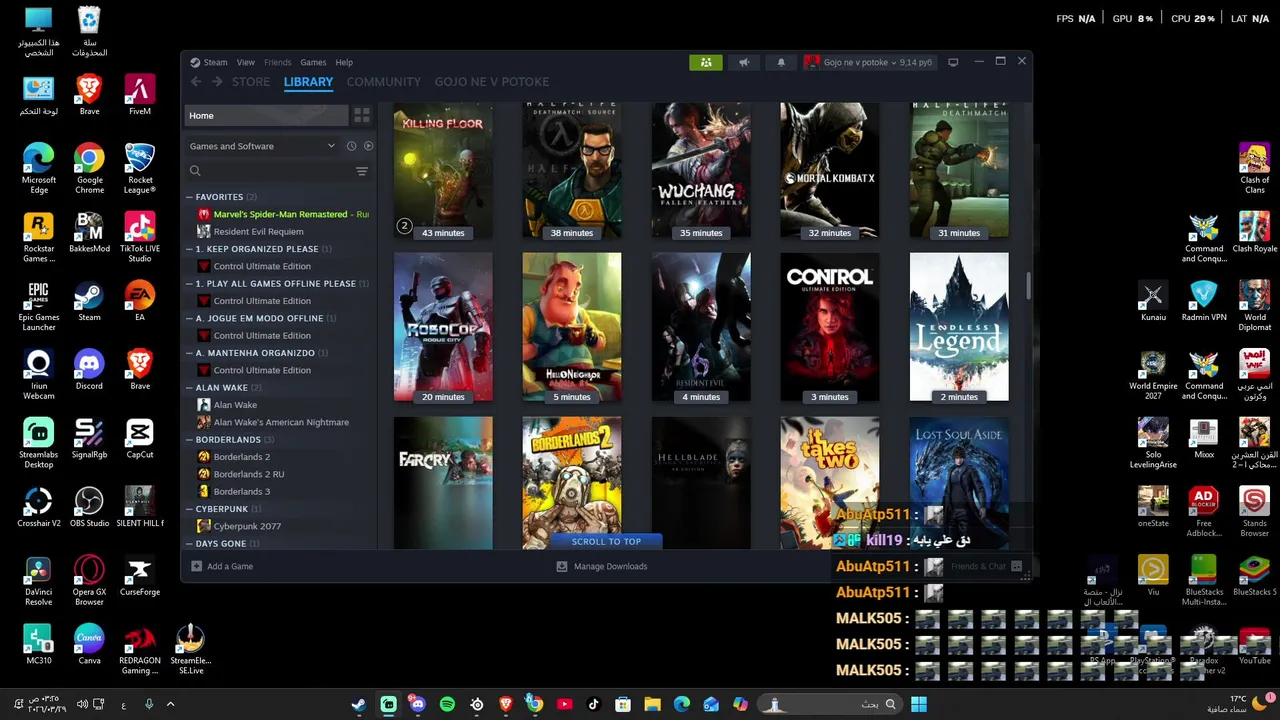The image size is (1280, 720).
Task: Open File Explorer from the taskbar
Action: [652, 704]
